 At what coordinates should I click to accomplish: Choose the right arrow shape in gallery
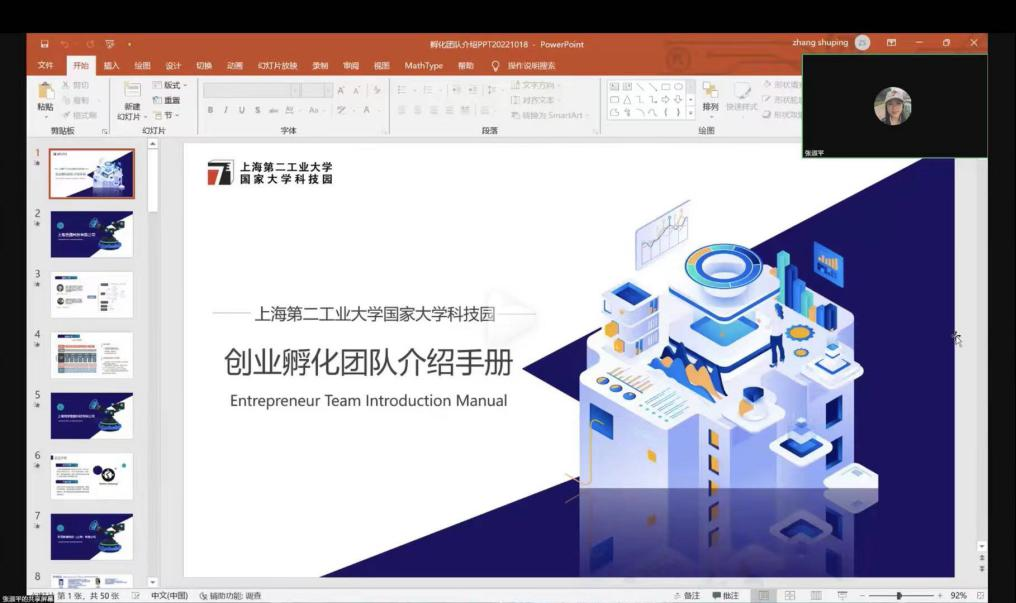click(665, 100)
